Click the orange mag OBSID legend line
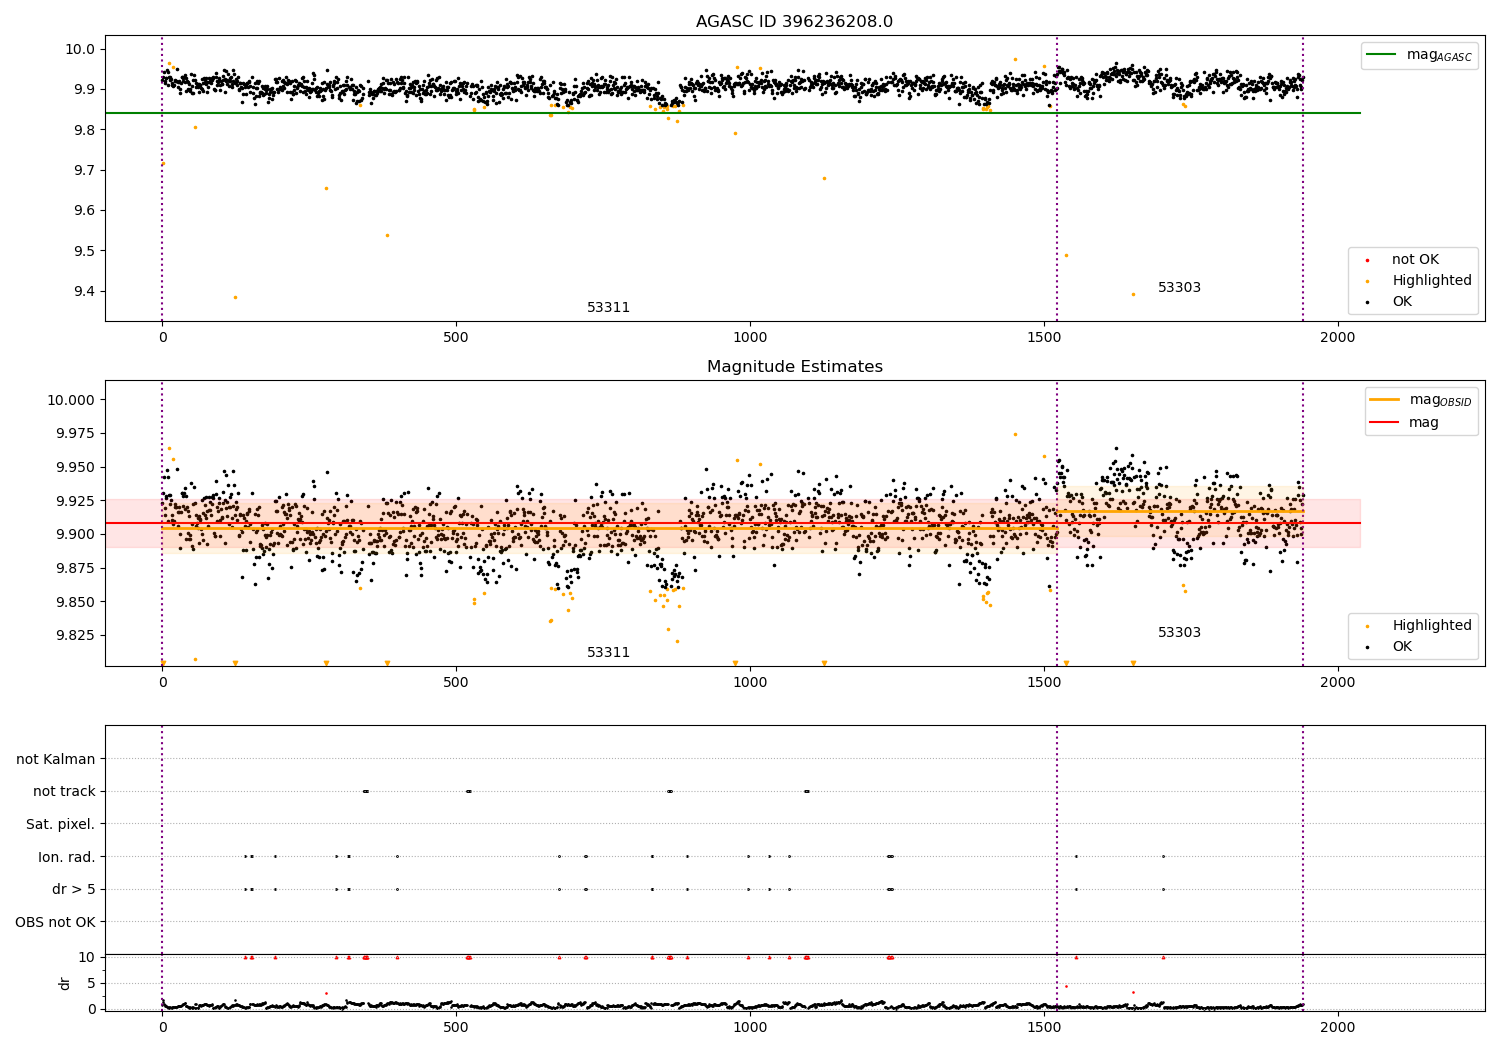1500x1050 pixels. 1384,400
